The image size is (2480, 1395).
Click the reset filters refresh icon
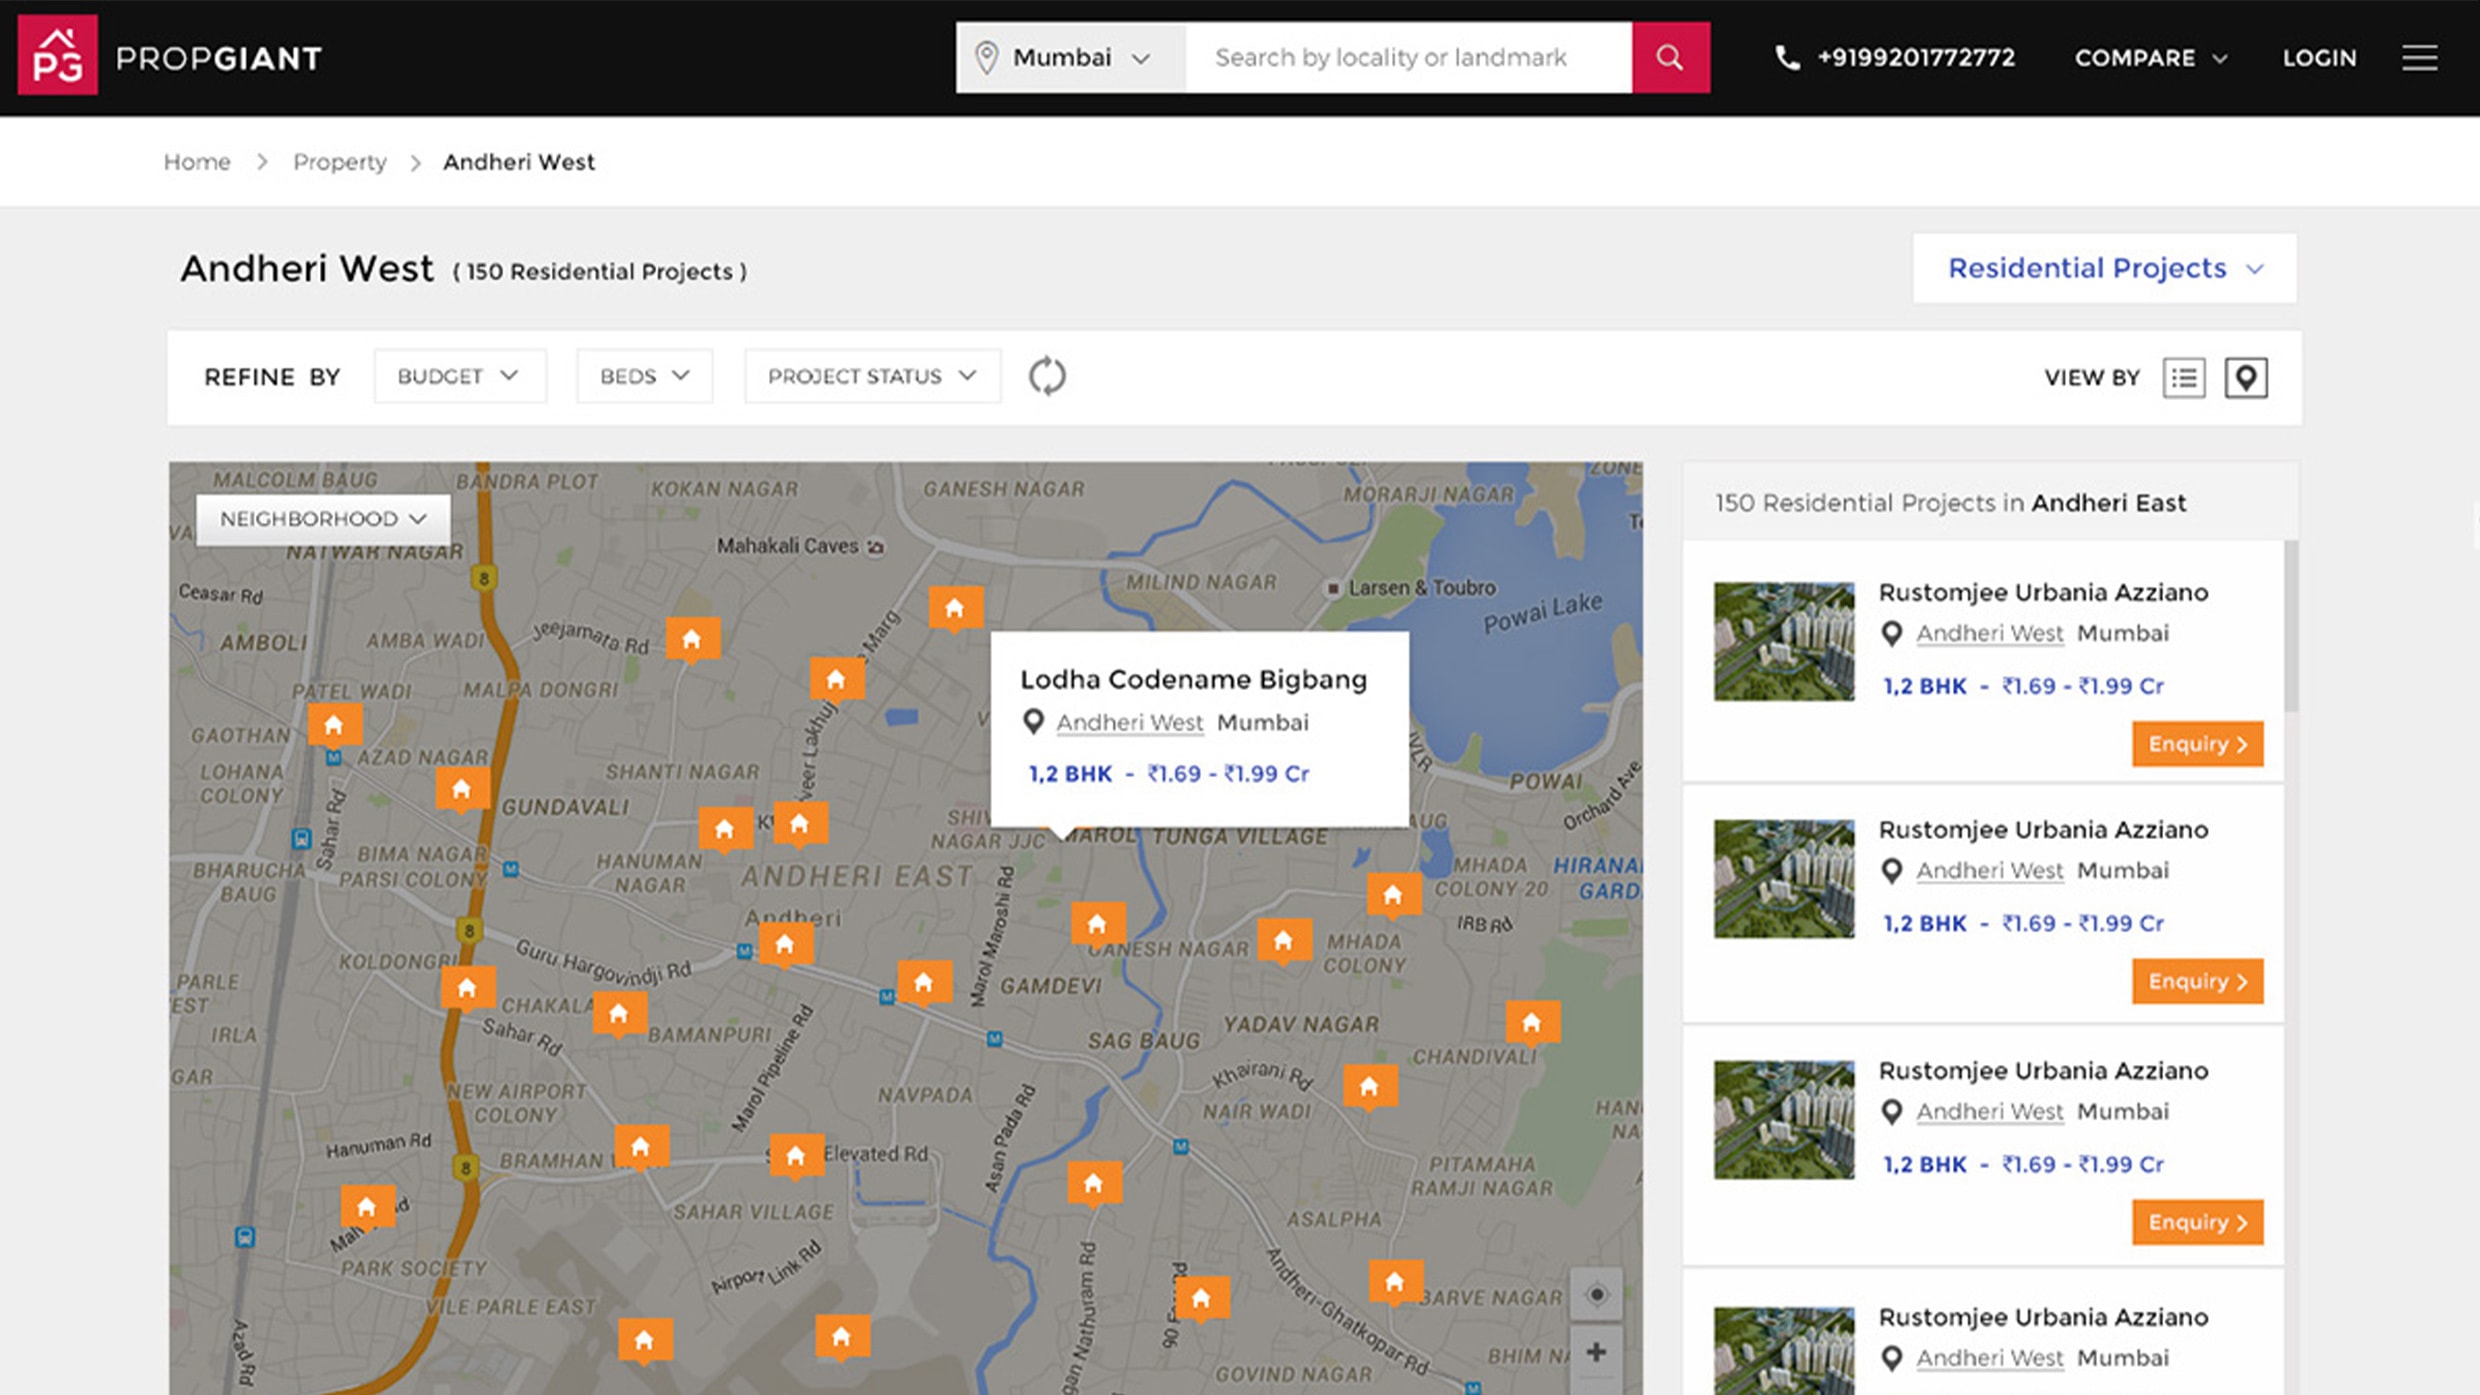(x=1047, y=376)
